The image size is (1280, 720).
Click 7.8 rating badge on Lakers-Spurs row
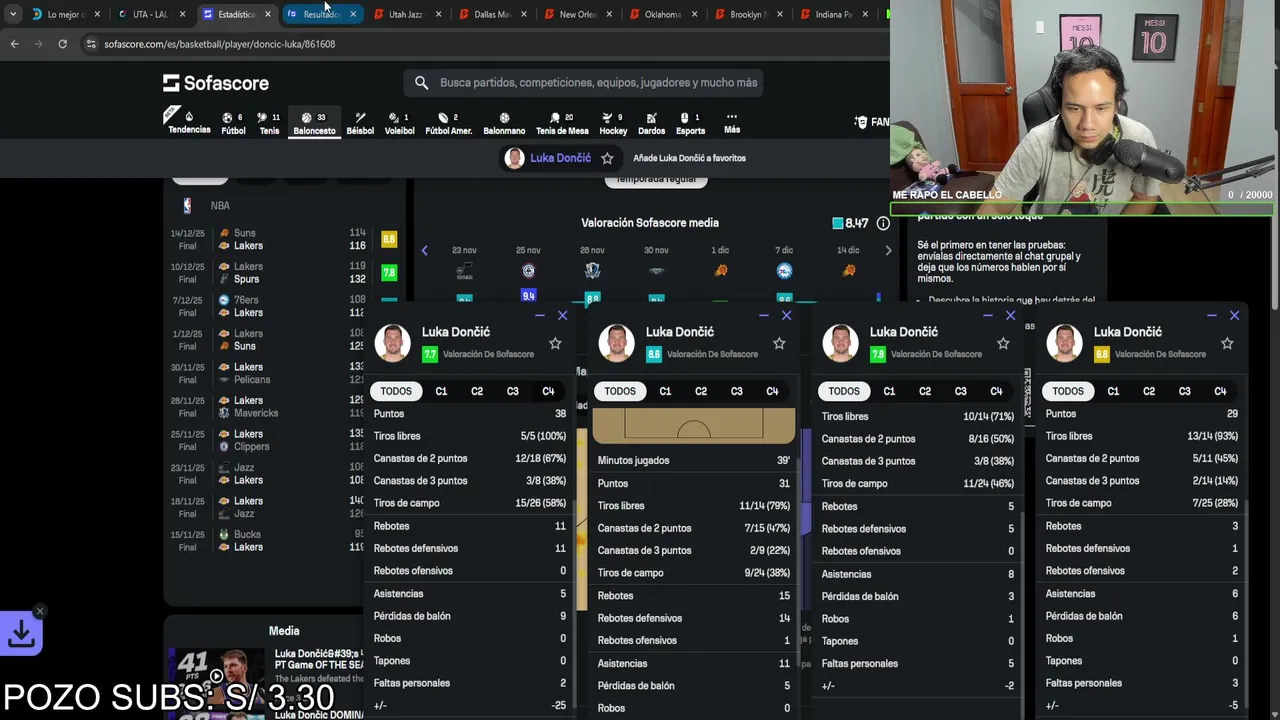(x=389, y=272)
